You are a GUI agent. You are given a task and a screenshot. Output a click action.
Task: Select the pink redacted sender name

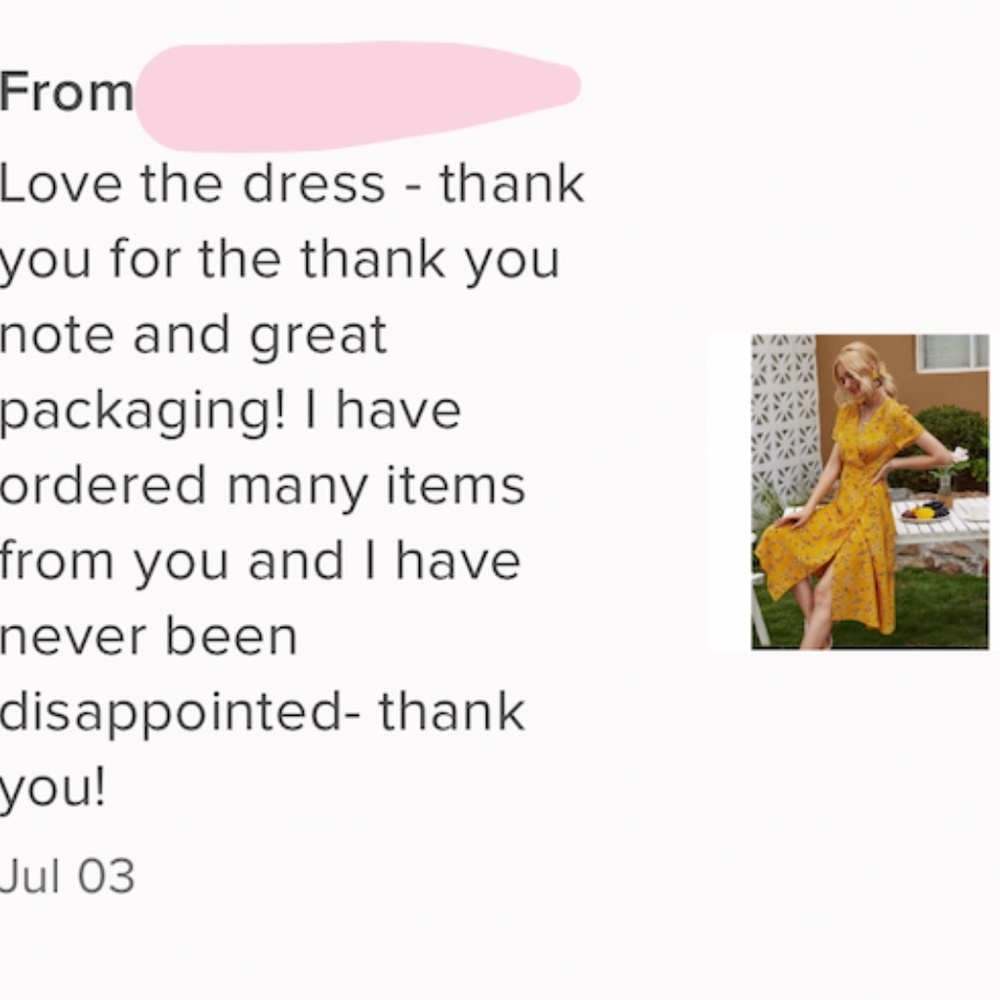(356, 94)
